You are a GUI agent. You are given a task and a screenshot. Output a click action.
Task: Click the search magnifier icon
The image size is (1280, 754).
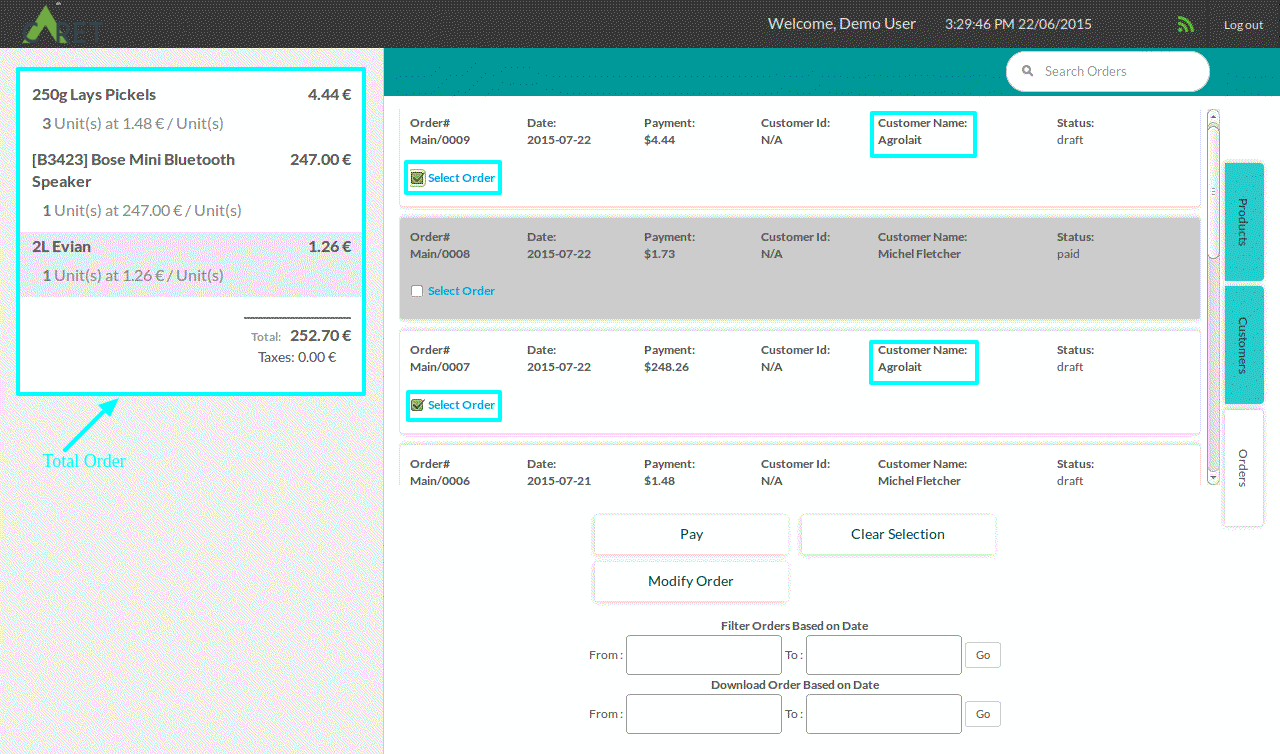(x=1027, y=71)
